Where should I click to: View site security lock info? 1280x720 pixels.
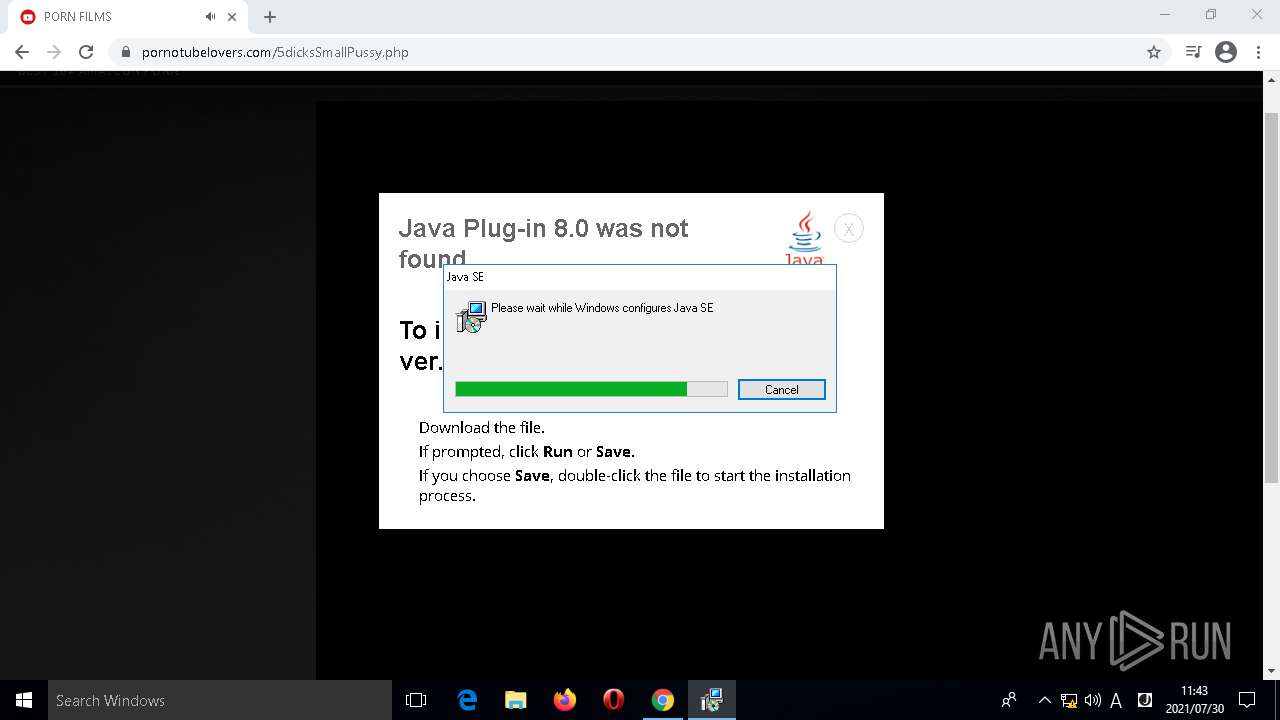(125, 52)
